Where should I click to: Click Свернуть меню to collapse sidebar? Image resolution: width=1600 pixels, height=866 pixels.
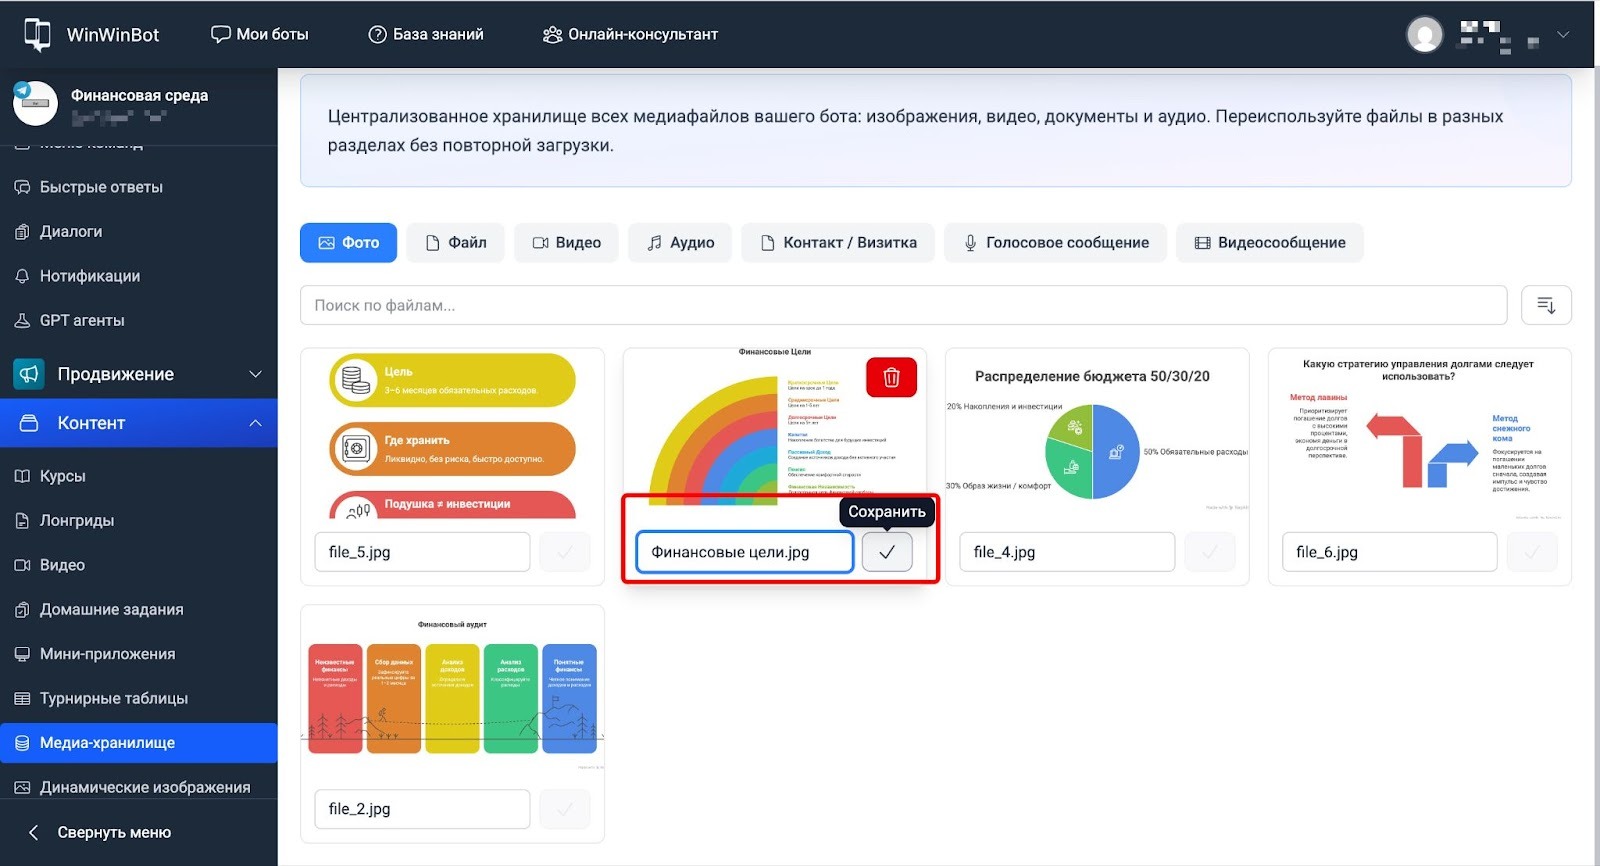113,832
